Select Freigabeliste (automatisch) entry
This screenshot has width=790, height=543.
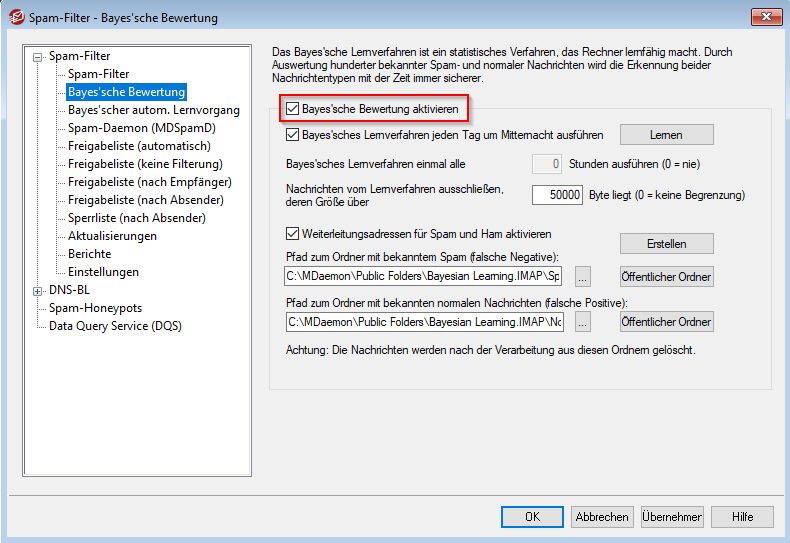click(x=139, y=146)
